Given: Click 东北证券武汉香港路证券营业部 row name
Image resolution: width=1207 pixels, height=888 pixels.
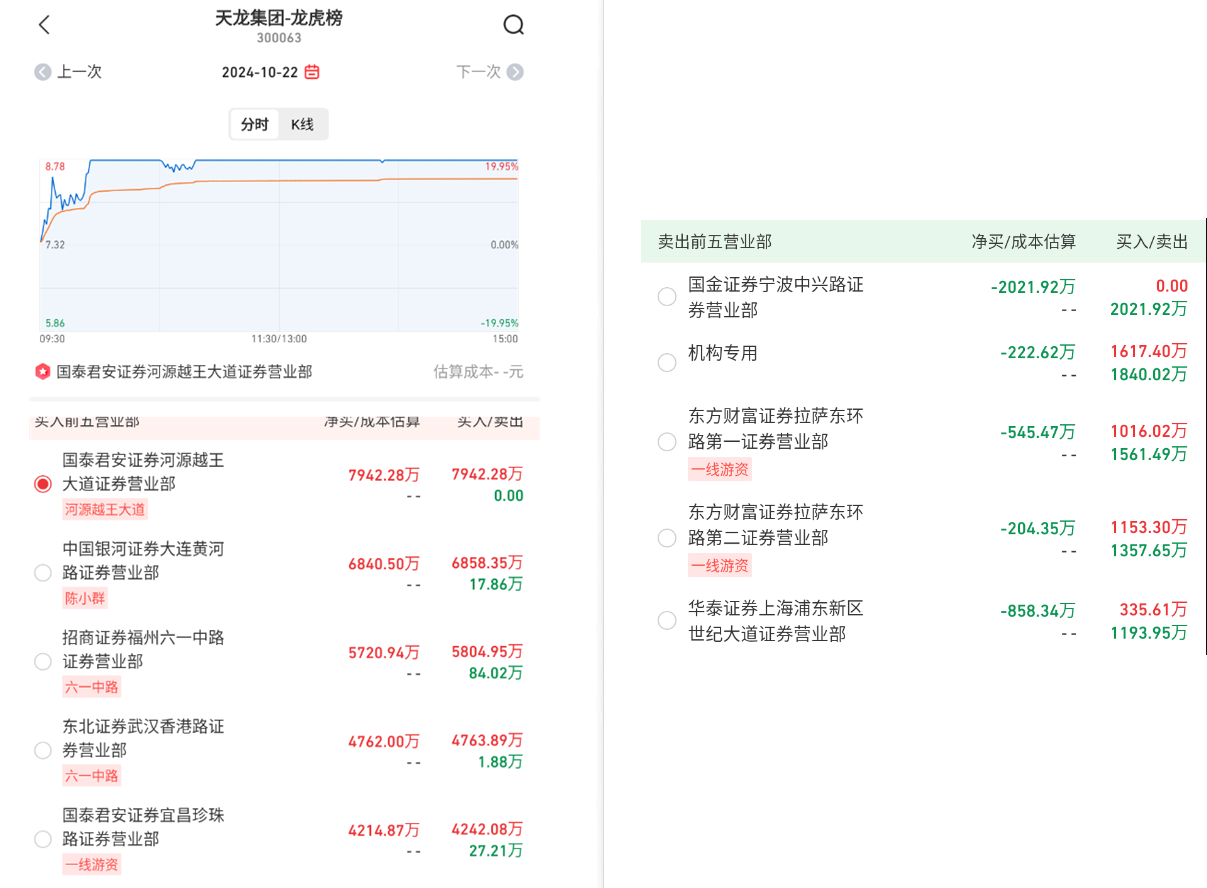Looking at the screenshot, I should (143, 738).
